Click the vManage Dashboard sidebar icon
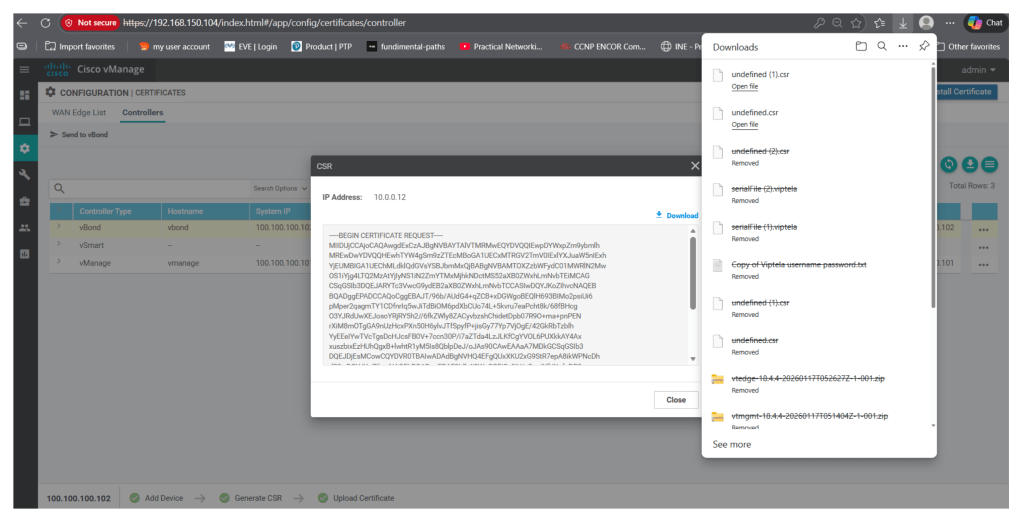This screenshot has height=522, width=1023. point(25,95)
